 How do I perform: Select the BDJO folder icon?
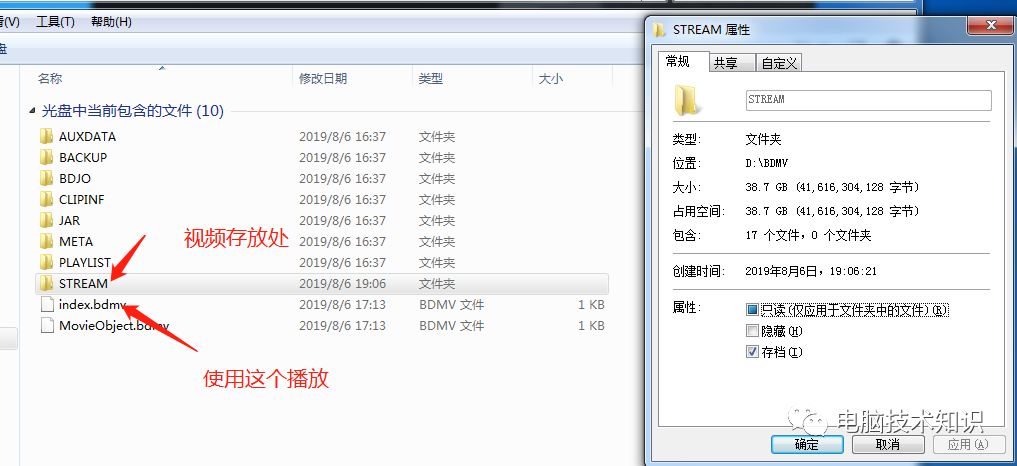click(x=46, y=178)
